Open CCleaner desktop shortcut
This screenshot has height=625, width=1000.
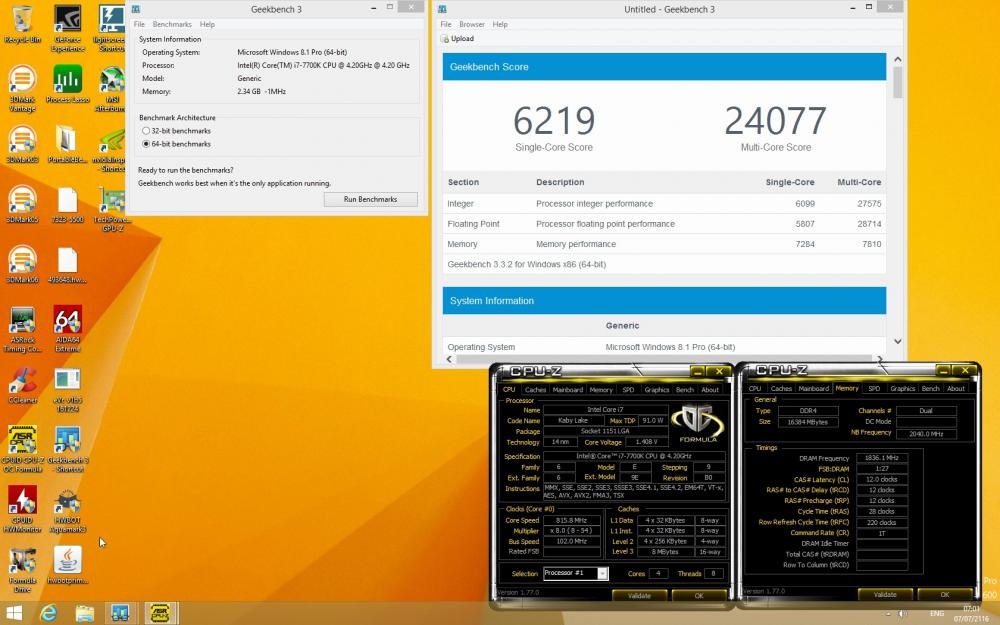[22, 385]
